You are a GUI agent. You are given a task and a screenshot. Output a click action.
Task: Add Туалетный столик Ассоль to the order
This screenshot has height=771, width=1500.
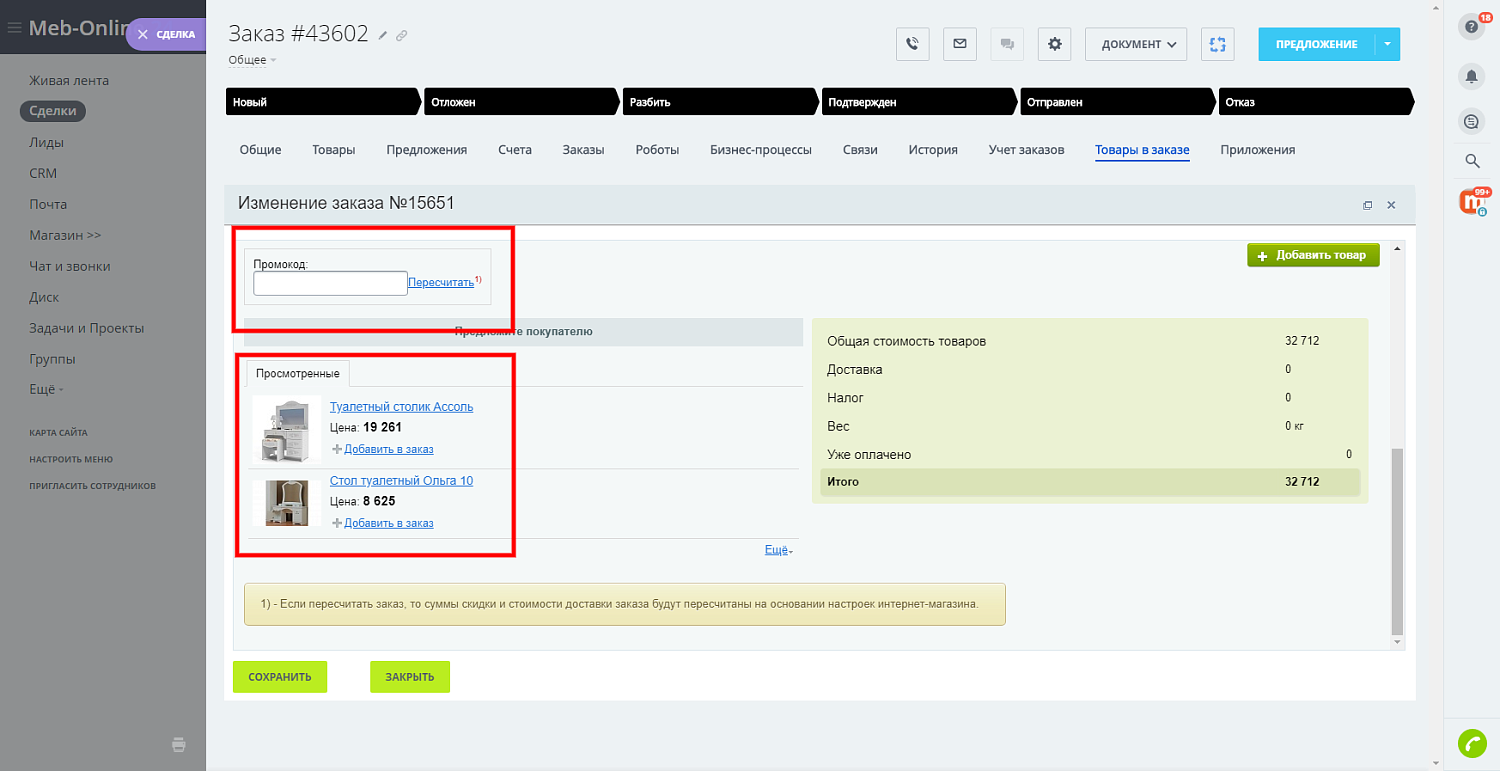(386, 449)
